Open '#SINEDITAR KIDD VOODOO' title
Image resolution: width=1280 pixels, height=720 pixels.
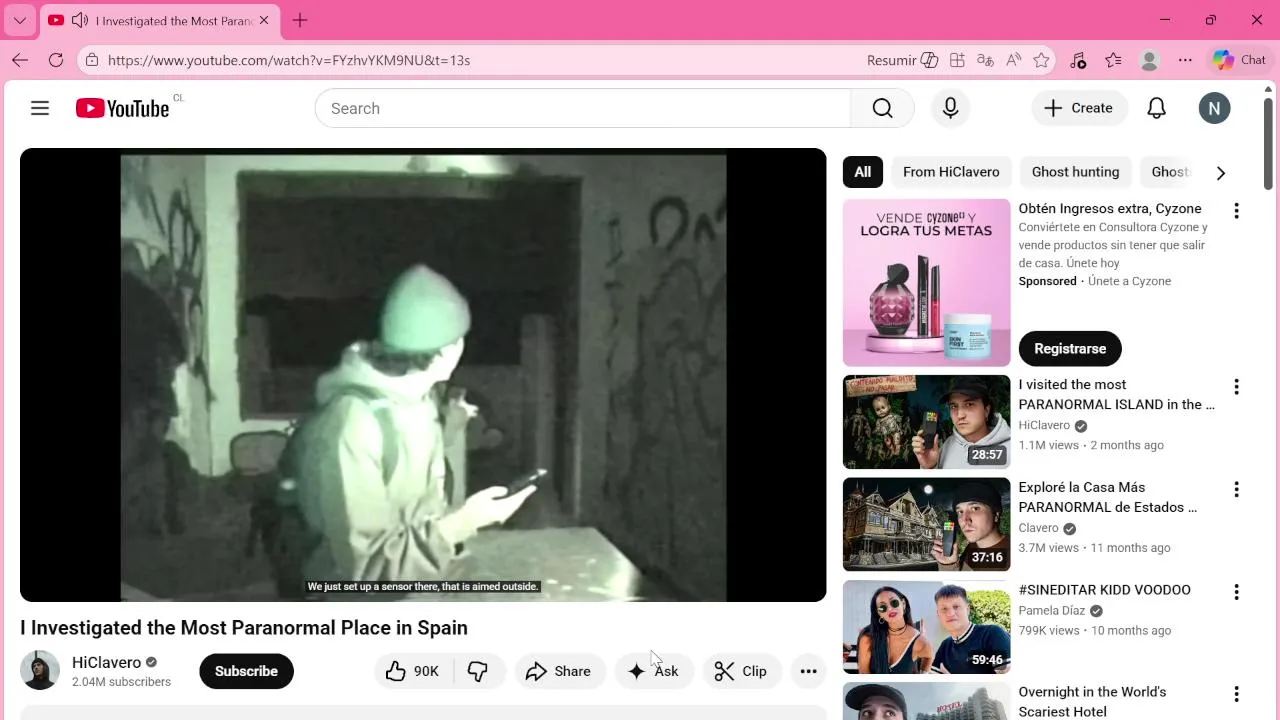pyautogui.click(x=1104, y=590)
